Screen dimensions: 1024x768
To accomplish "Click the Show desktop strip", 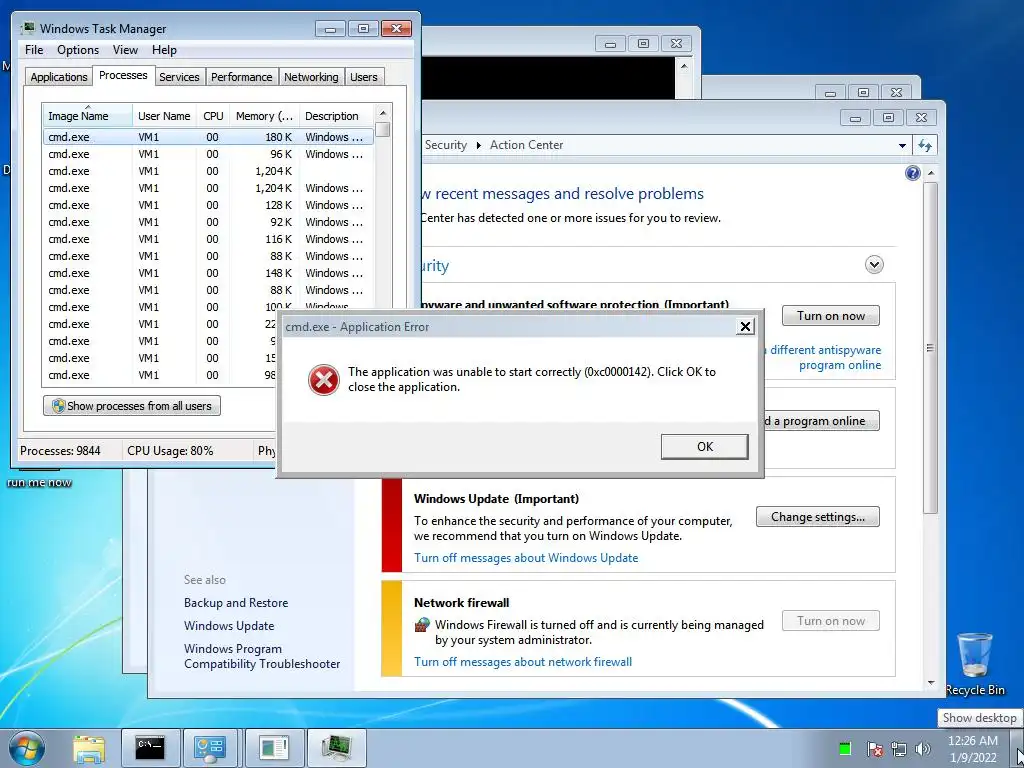I will click(1019, 749).
